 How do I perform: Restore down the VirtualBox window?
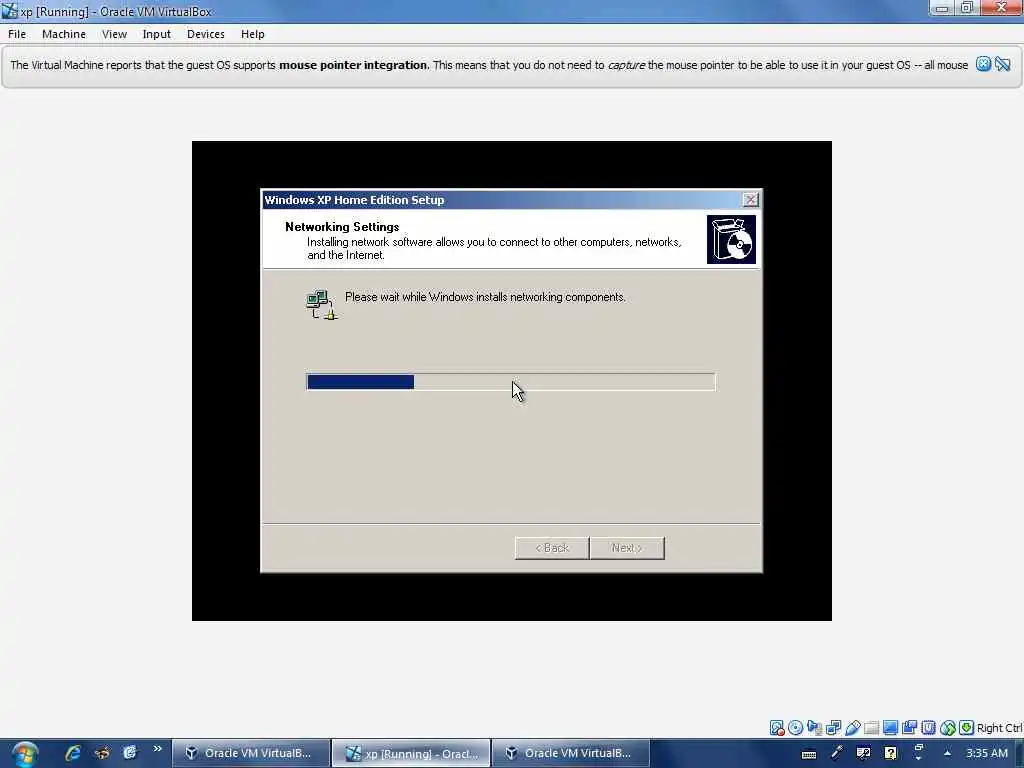[967, 8]
